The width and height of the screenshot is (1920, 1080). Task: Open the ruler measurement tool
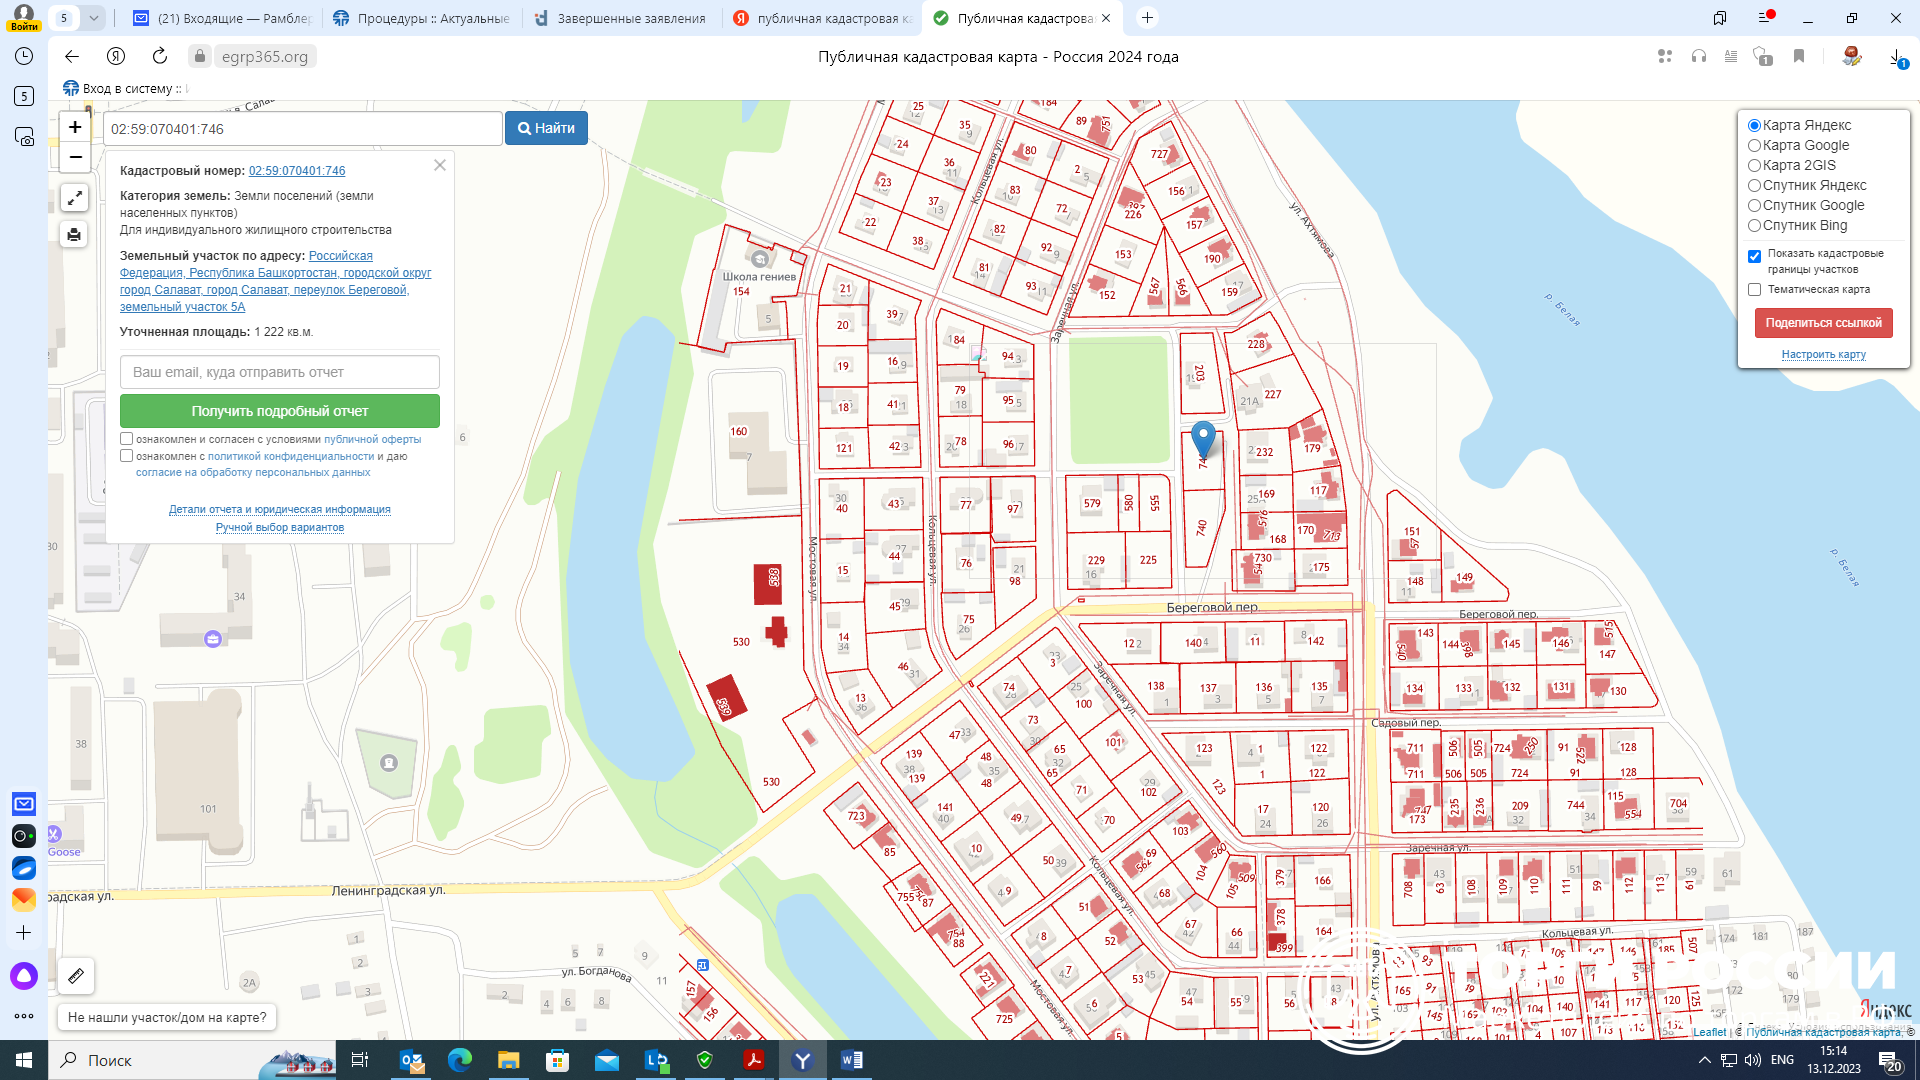tap(76, 975)
